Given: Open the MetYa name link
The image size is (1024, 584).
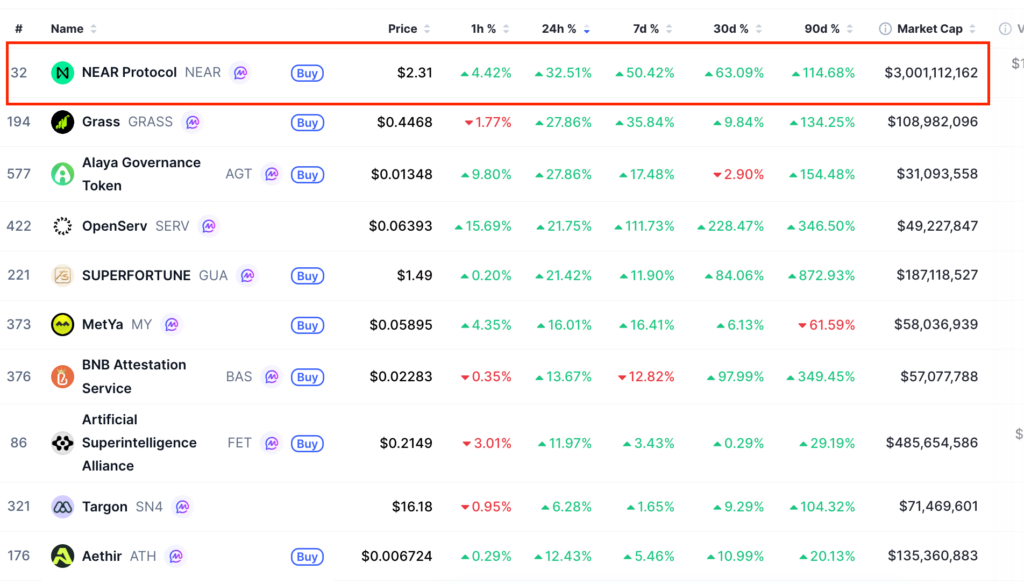Looking at the screenshot, I should pyautogui.click(x=103, y=325).
